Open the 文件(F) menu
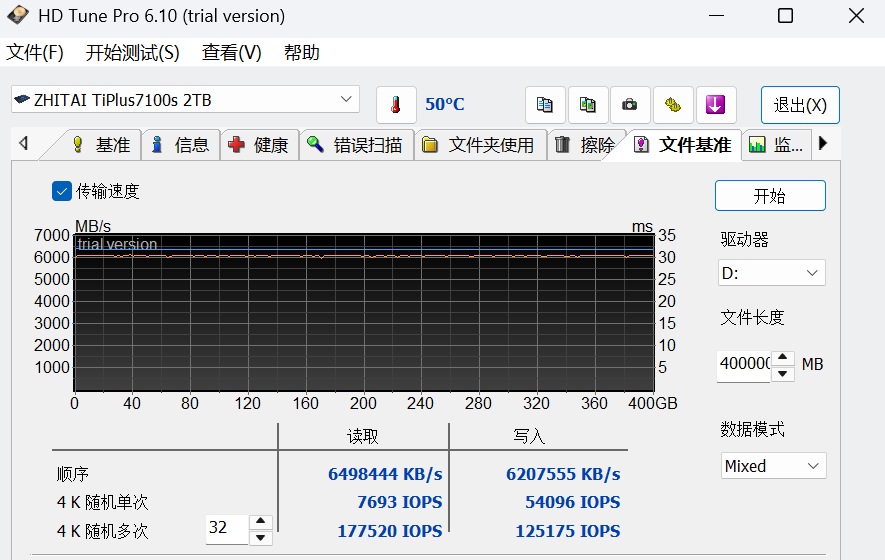 34,52
